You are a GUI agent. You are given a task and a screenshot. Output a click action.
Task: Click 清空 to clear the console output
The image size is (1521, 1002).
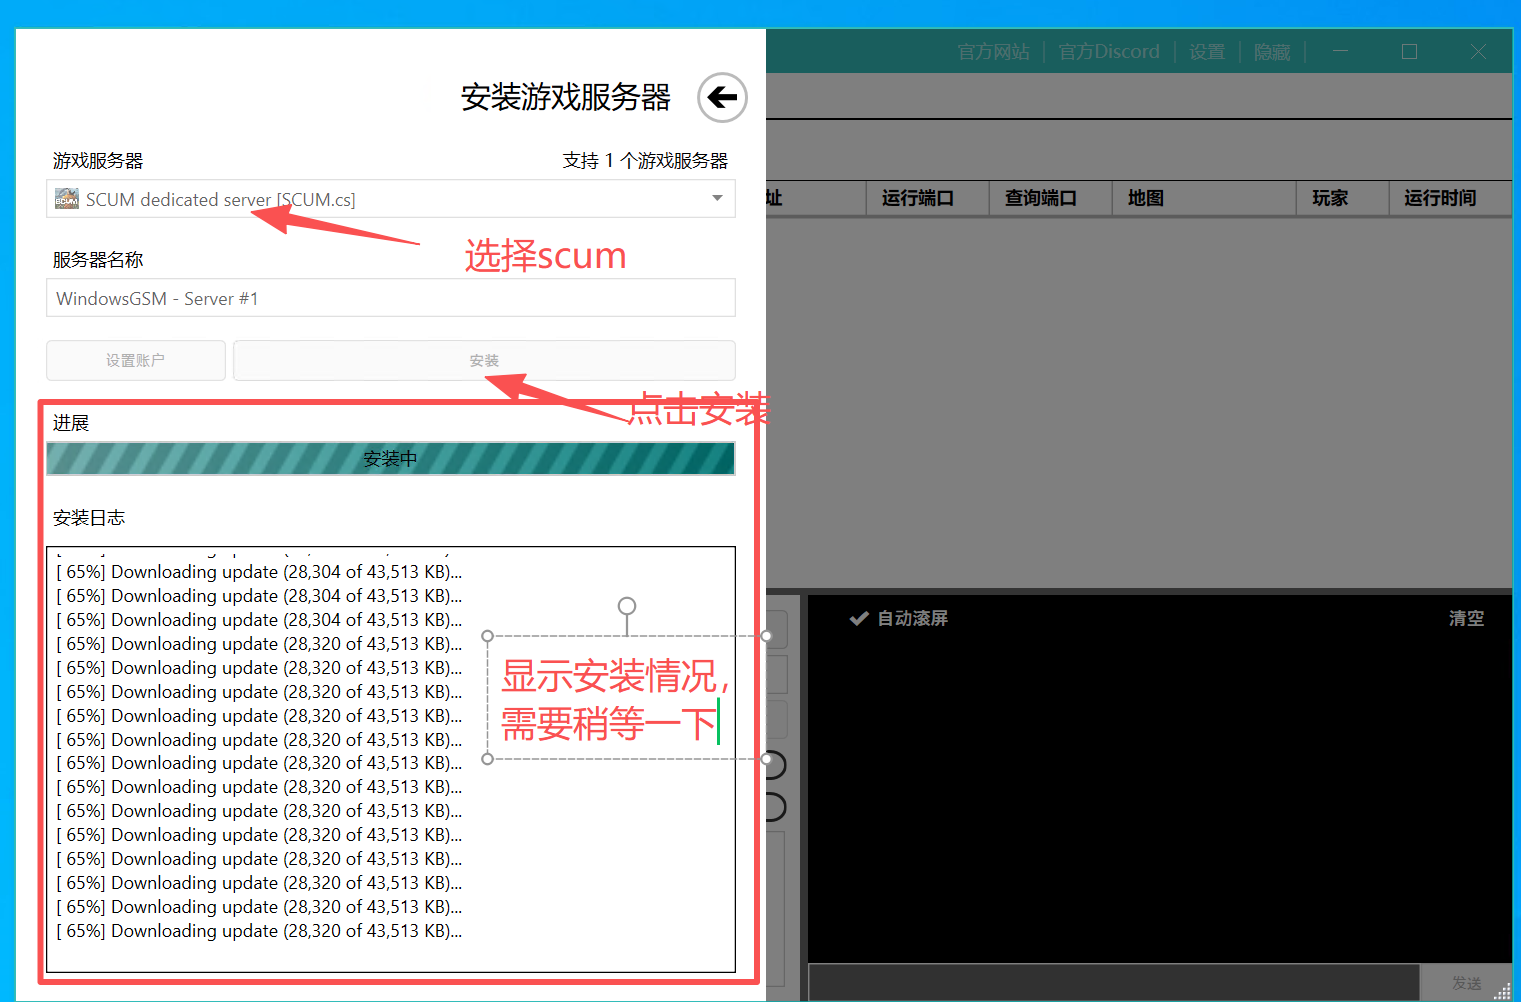click(1466, 618)
